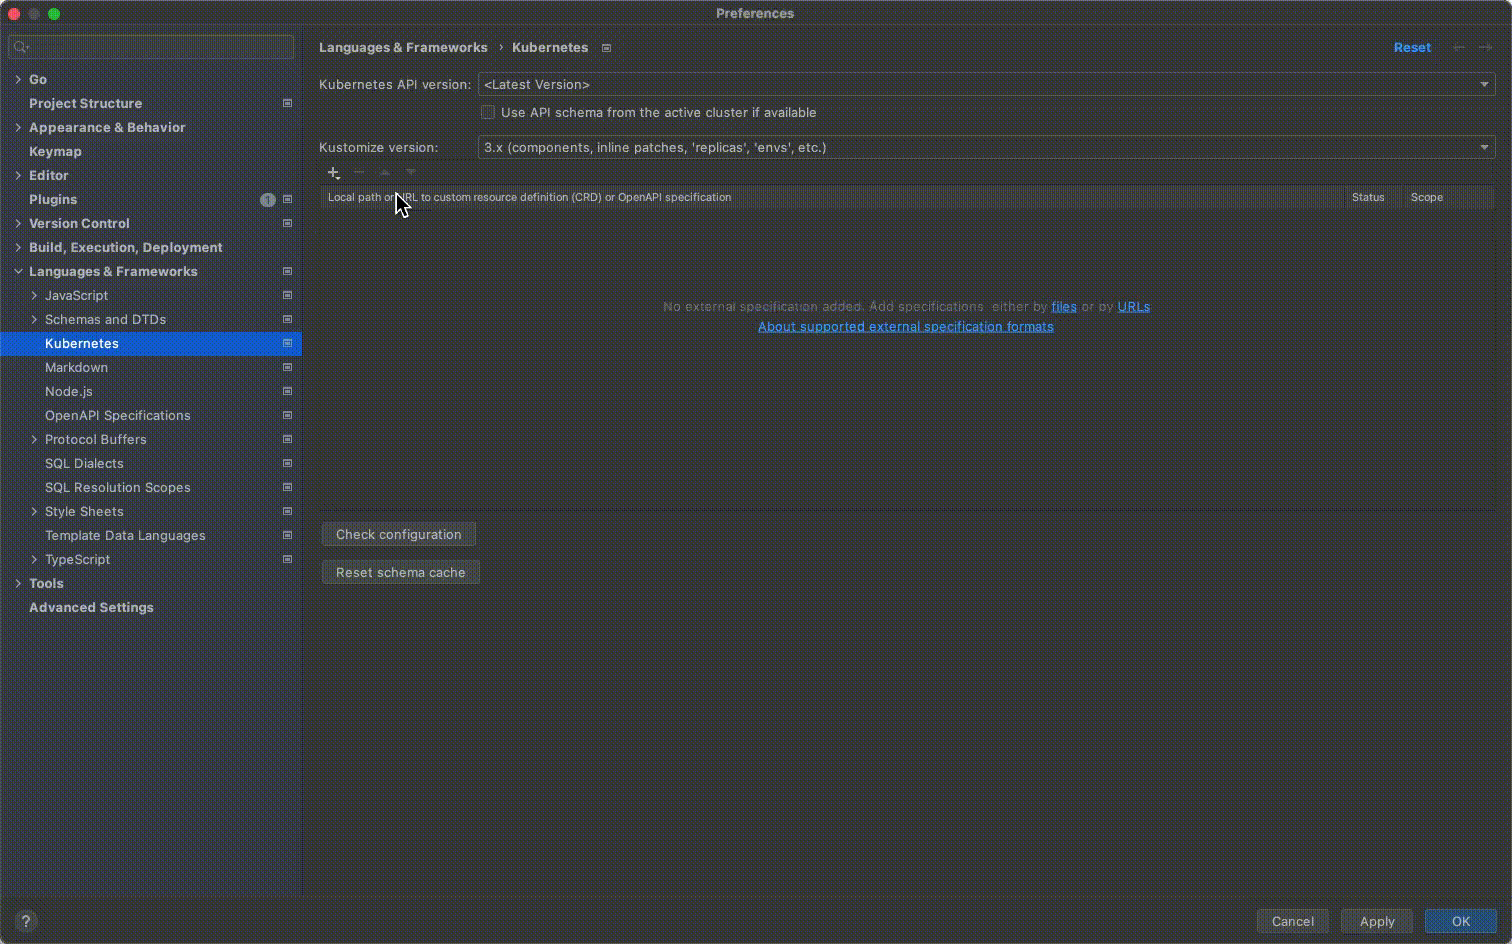Click the project icon beside Version Control
The height and width of the screenshot is (944, 1512).
pyautogui.click(x=287, y=223)
